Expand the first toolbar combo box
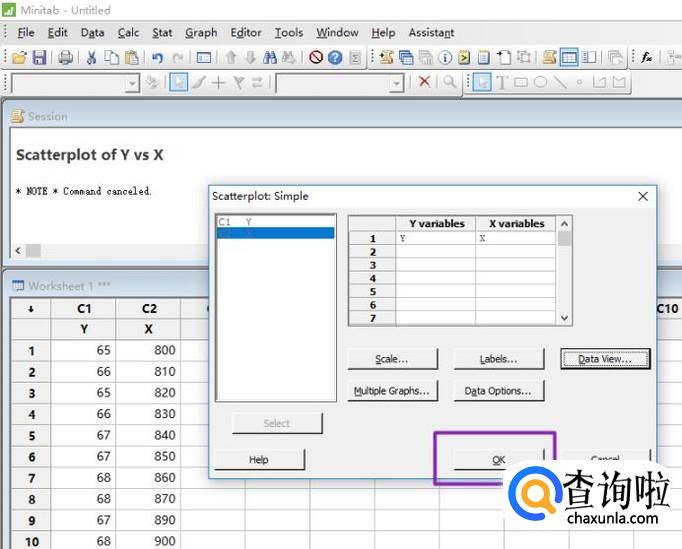This screenshot has width=682, height=549. pyautogui.click(x=132, y=83)
